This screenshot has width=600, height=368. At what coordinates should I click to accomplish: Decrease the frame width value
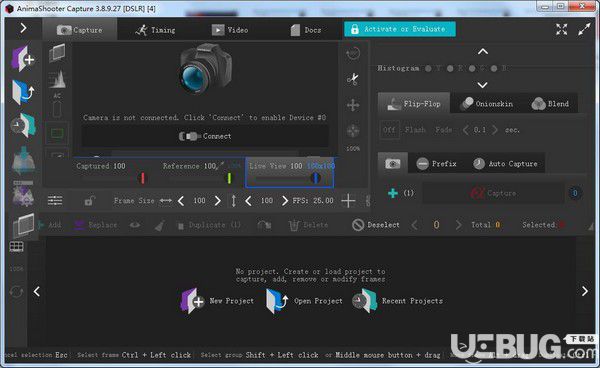(181, 200)
